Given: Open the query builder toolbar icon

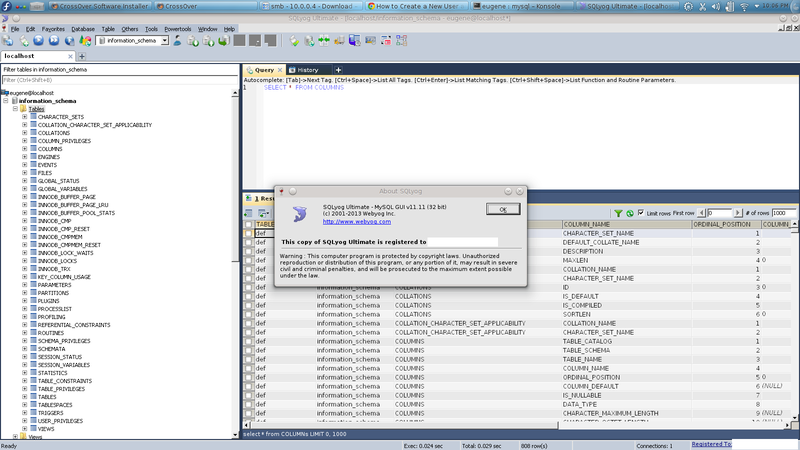Looking at the screenshot, I should 386,41.
